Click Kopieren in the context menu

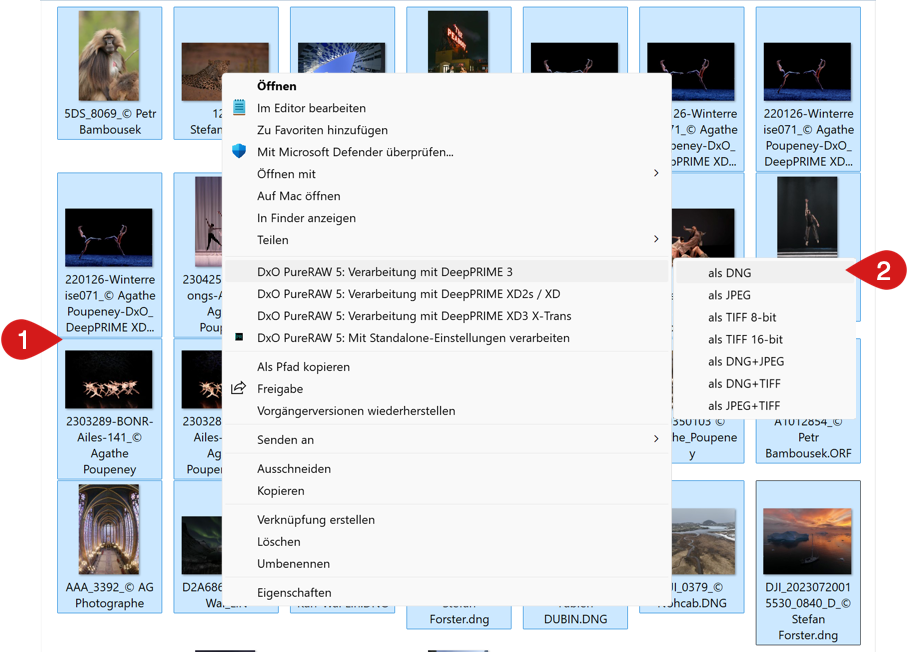click(x=281, y=490)
